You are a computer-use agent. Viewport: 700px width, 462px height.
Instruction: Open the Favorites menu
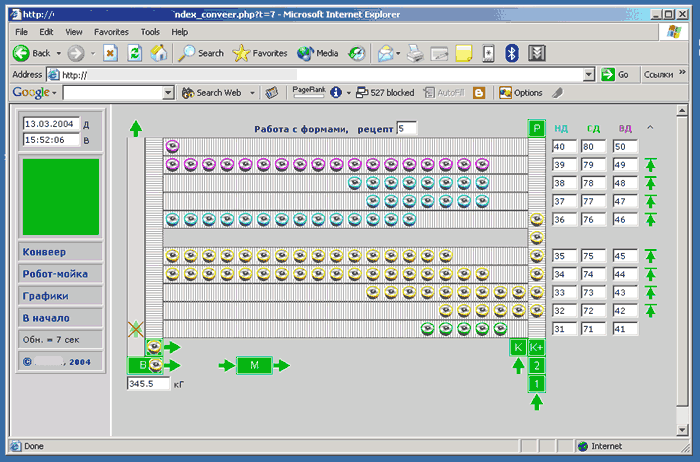pyautogui.click(x=111, y=32)
